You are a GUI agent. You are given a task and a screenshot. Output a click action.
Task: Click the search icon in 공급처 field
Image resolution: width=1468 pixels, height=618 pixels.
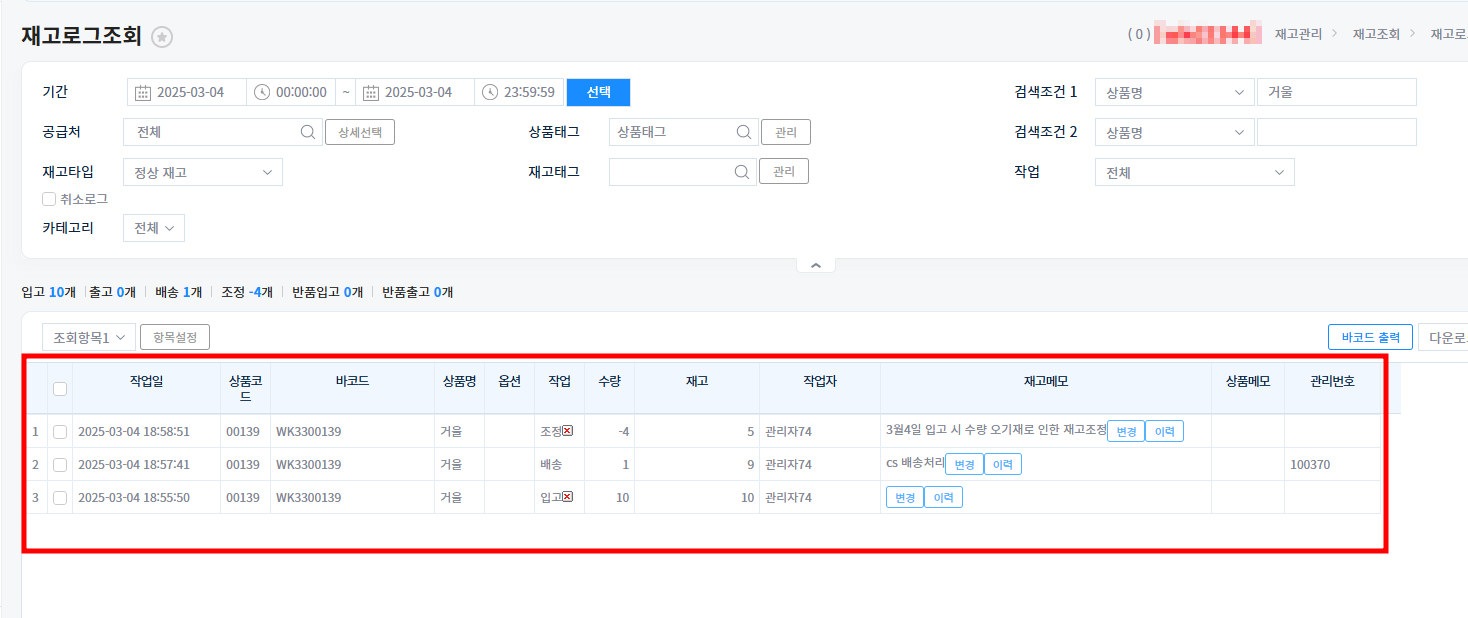coord(308,132)
